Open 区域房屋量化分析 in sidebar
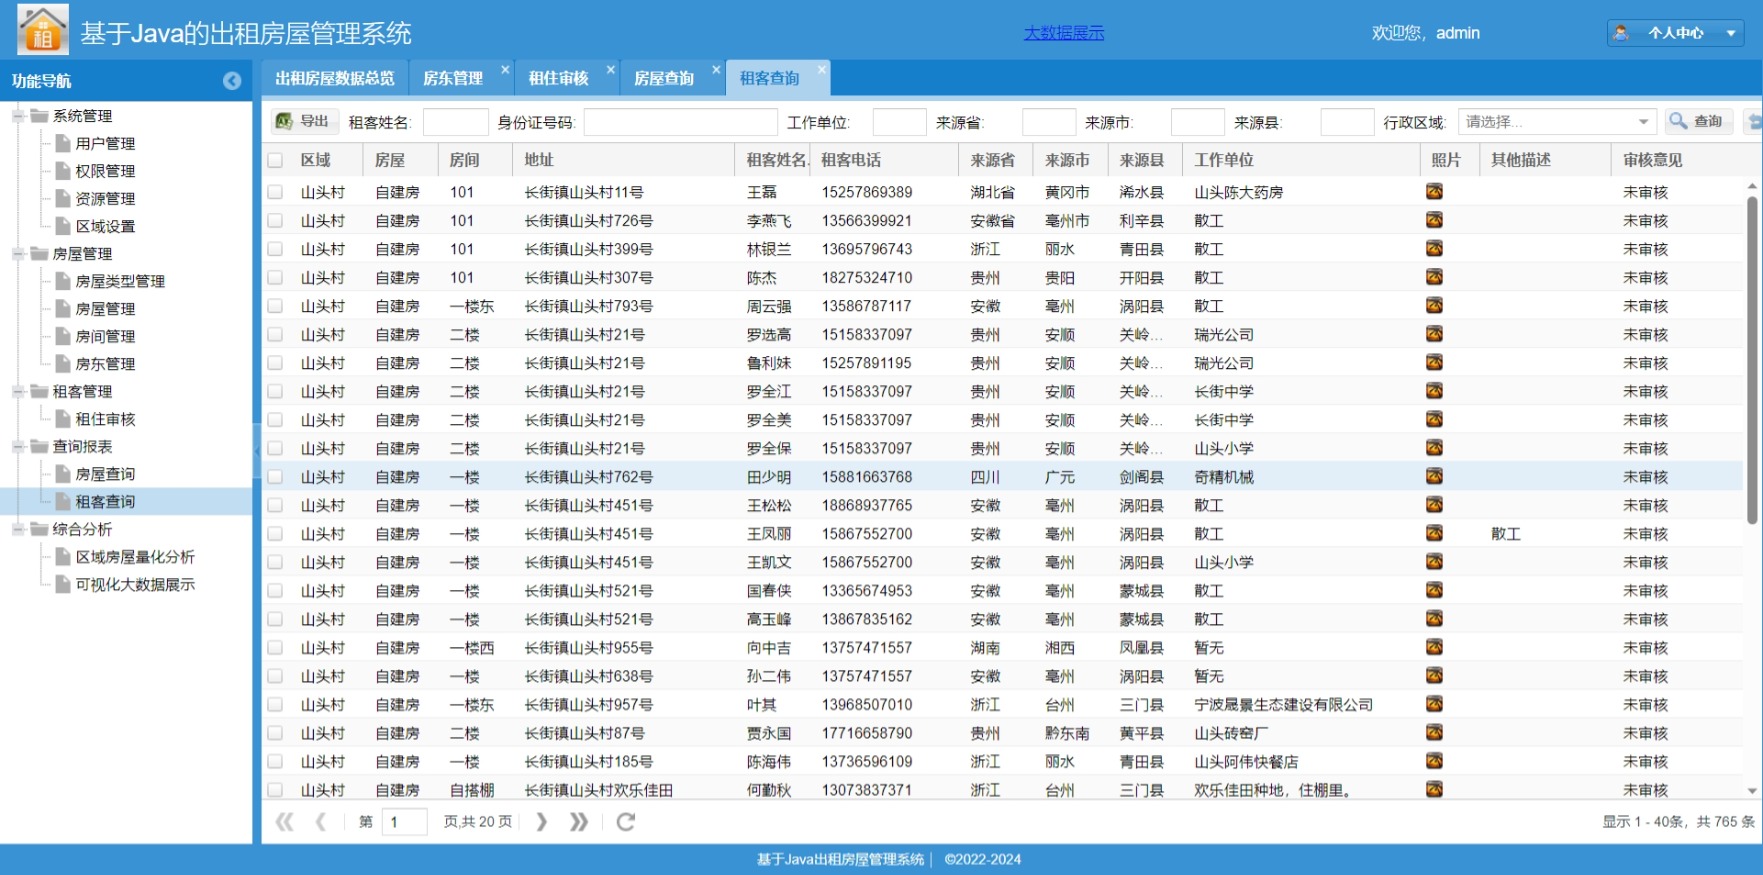The width and height of the screenshot is (1763, 875). pyautogui.click(x=135, y=557)
